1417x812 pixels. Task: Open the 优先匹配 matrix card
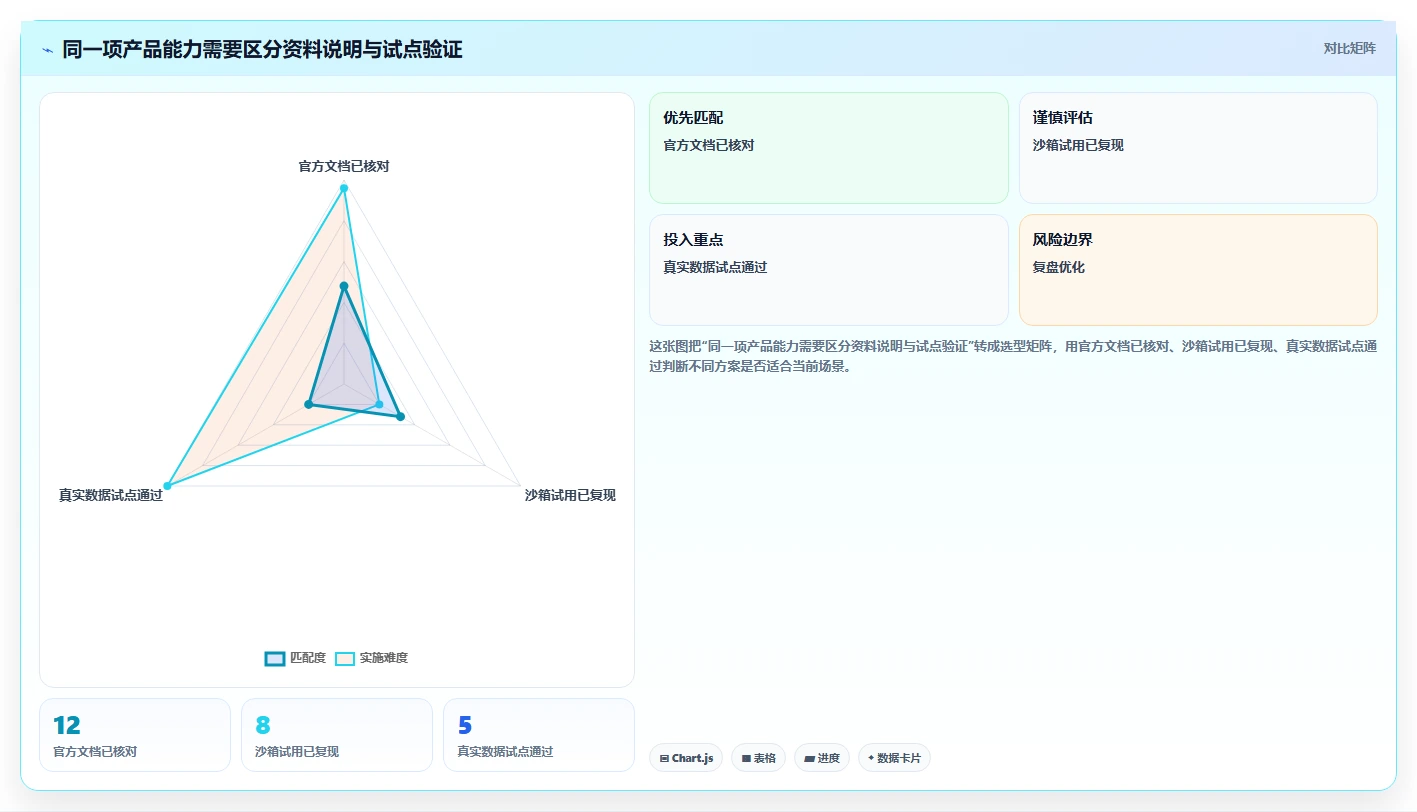click(829, 148)
